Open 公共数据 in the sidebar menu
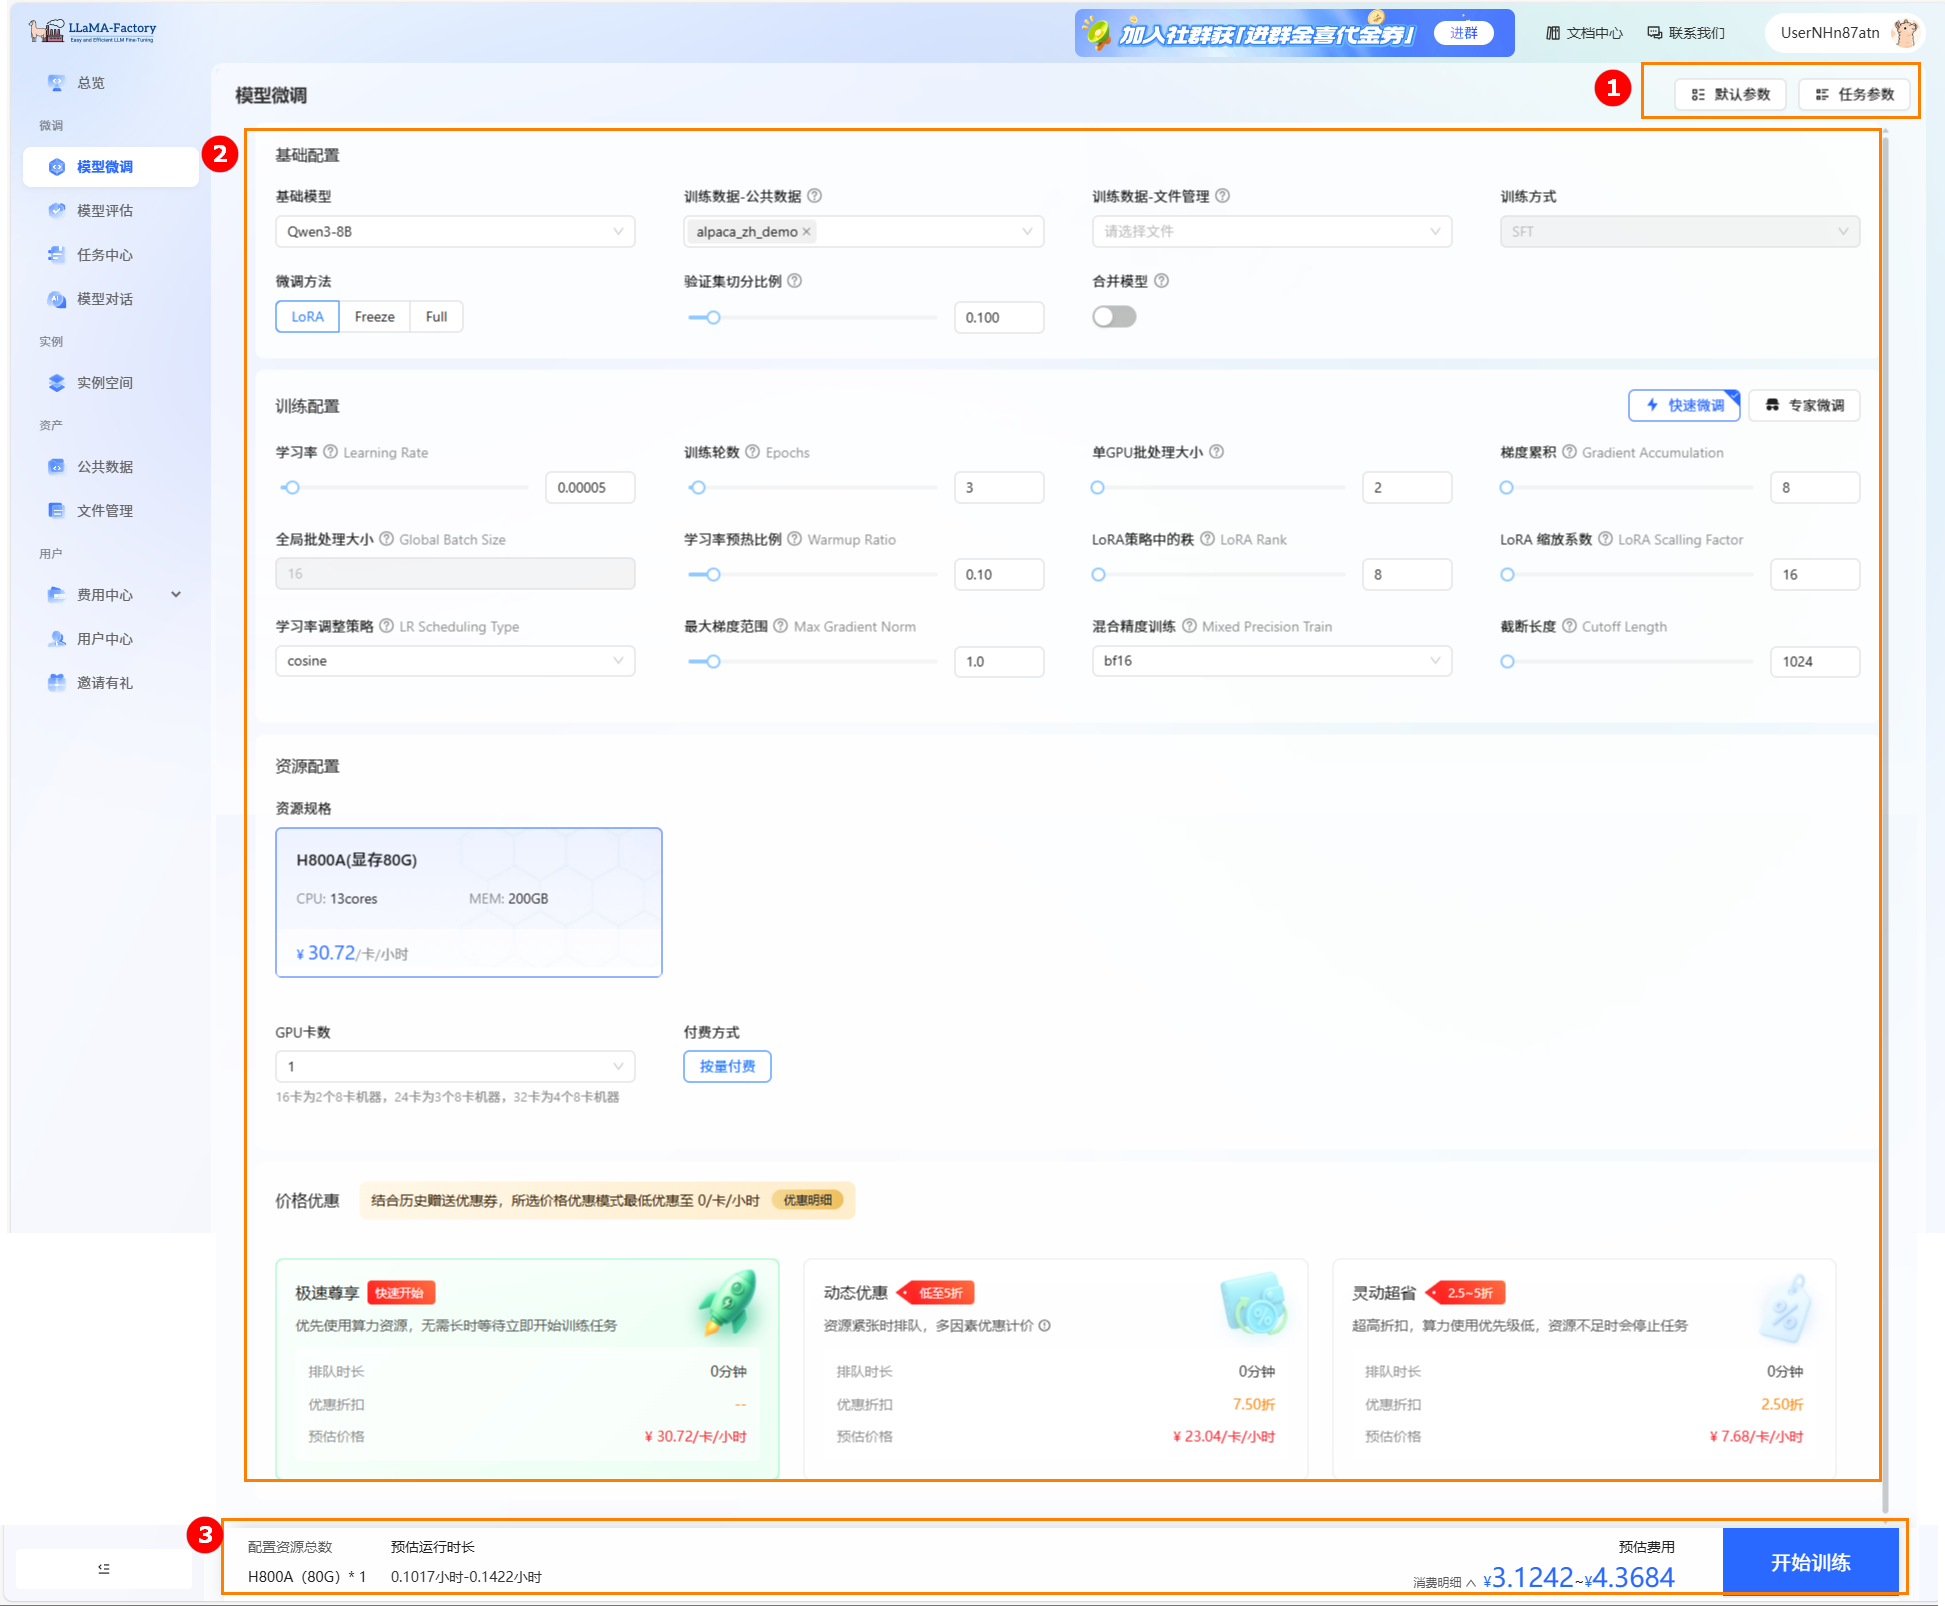This screenshot has width=1945, height=1606. pos(104,466)
